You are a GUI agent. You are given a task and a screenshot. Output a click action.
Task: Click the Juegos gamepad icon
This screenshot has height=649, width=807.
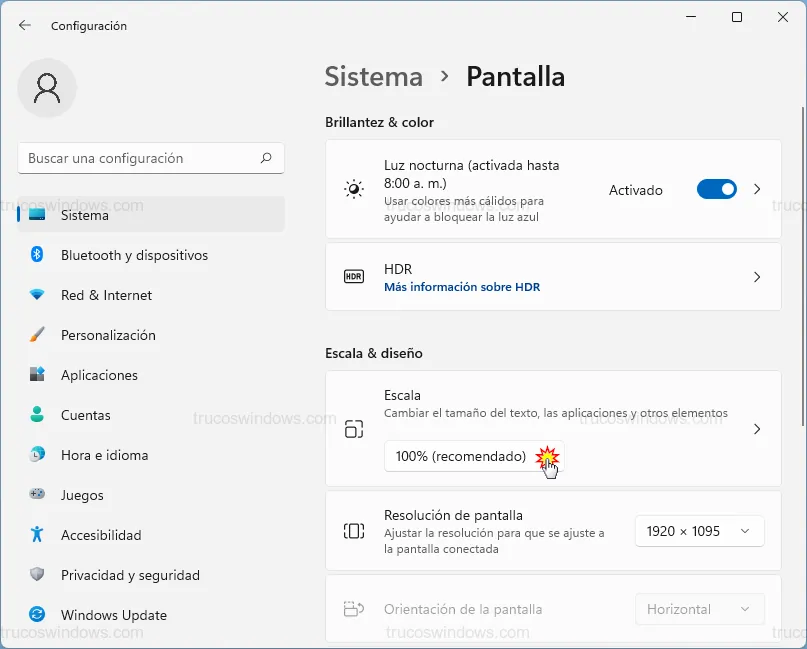[x=37, y=495]
